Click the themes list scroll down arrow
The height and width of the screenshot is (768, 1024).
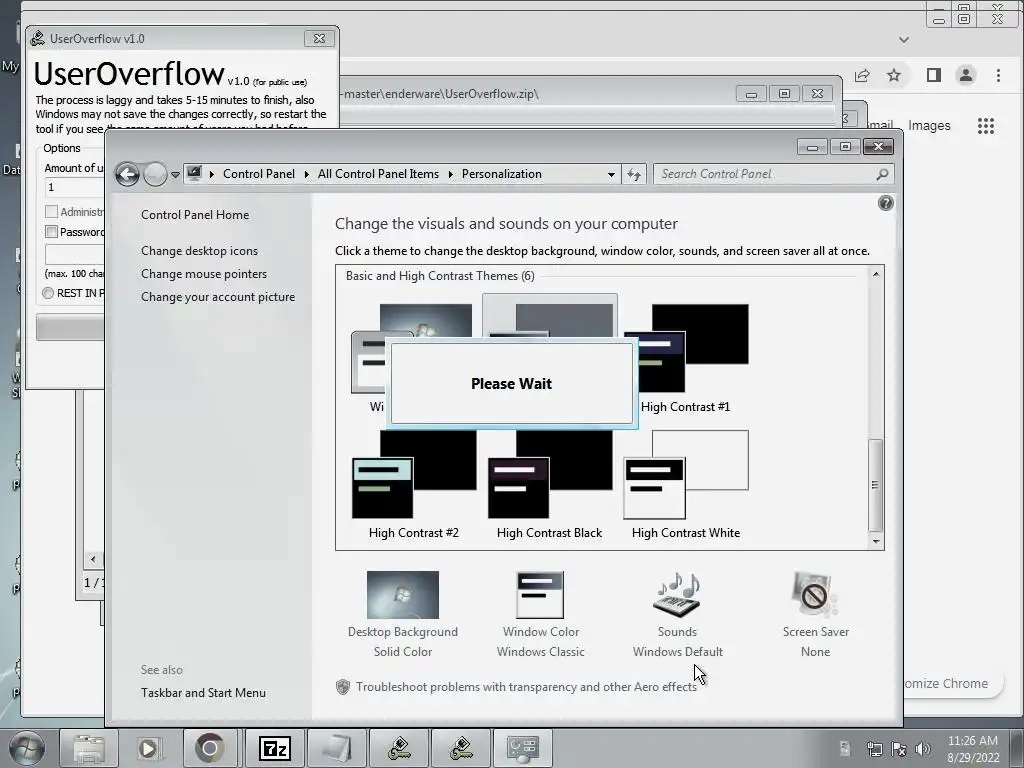tap(876, 541)
